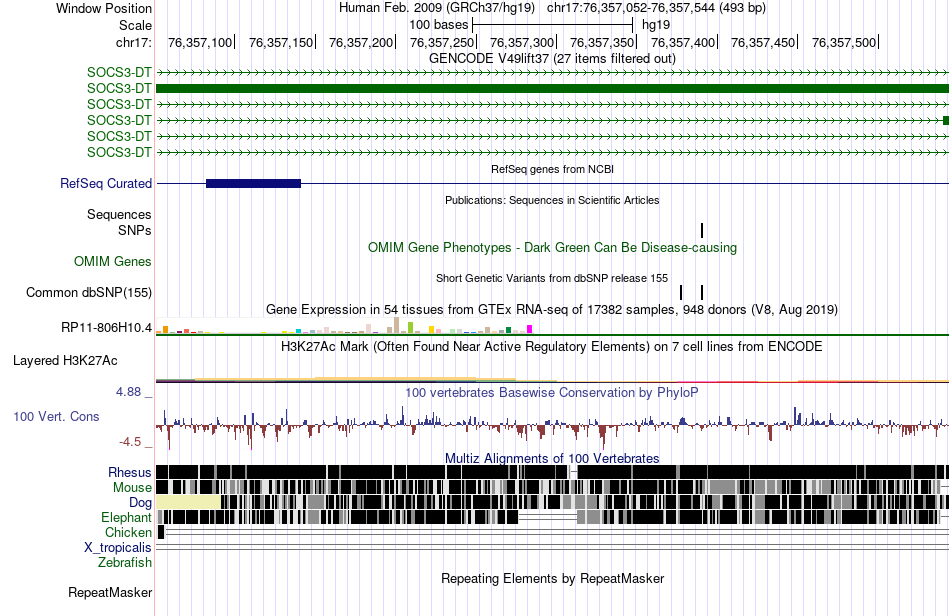
Task: Click the Layered H3K27Ac label
Action: tap(65, 360)
